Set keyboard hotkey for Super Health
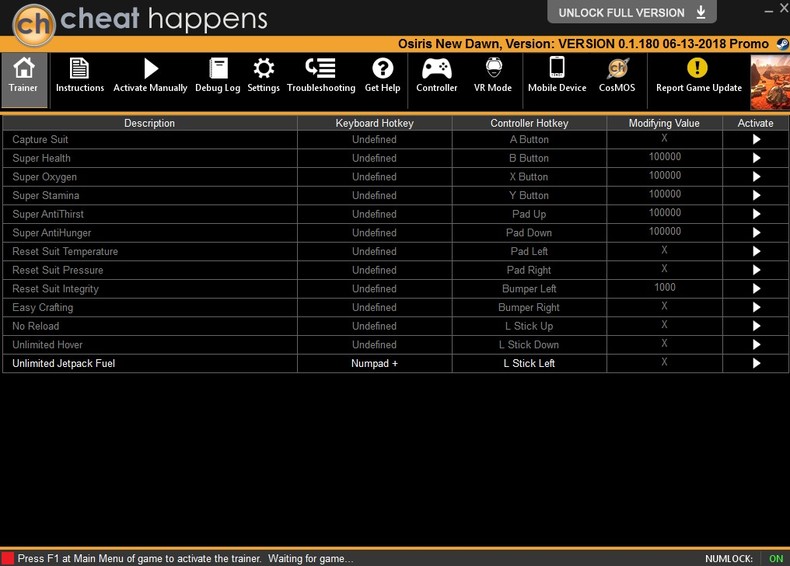The width and height of the screenshot is (790, 566). click(x=374, y=158)
